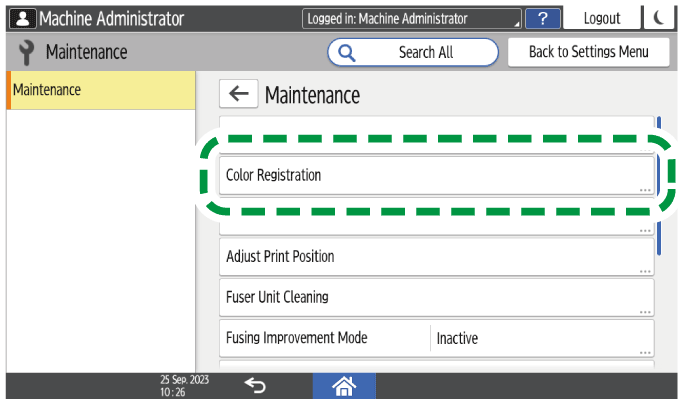Change the Inactive fusing mode value
This screenshot has width=683, height=404.
click(x=540, y=338)
